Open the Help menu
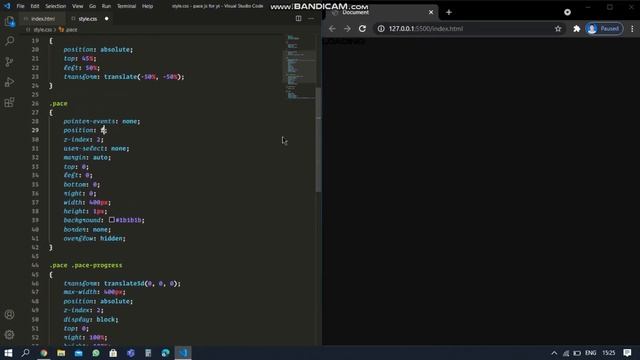This screenshot has height=360, width=640. pyautogui.click(x=147, y=6)
